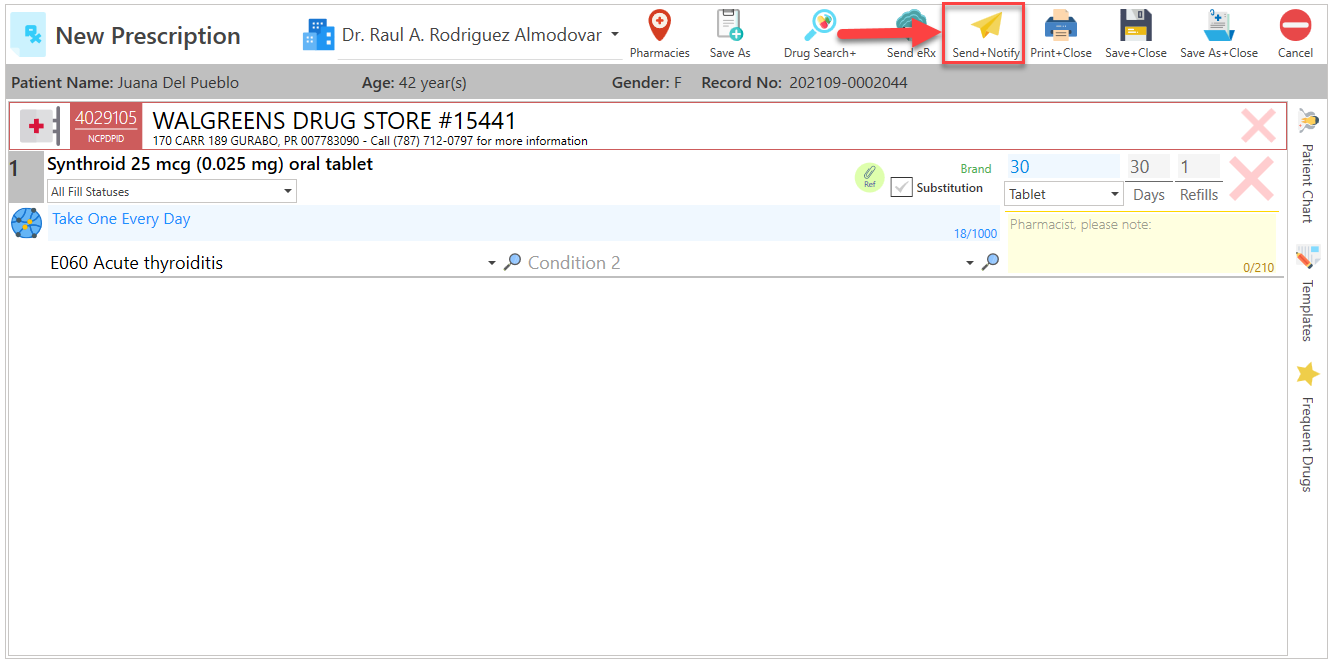Click the Condition 2 input field
The width and height of the screenshot is (1330, 660).
pos(742,263)
